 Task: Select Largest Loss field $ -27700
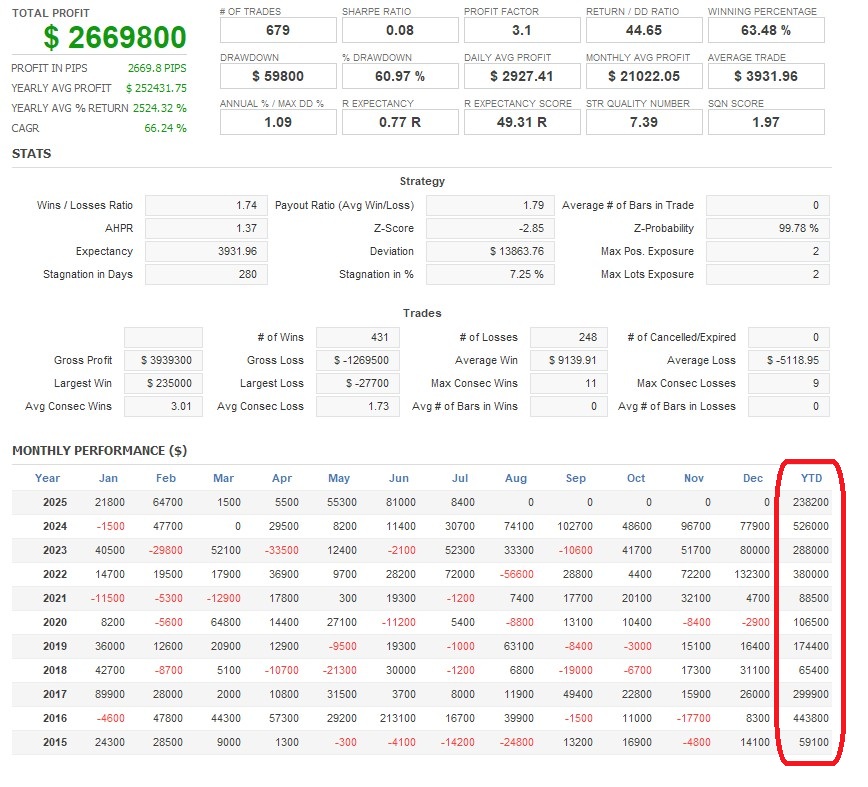click(358, 384)
